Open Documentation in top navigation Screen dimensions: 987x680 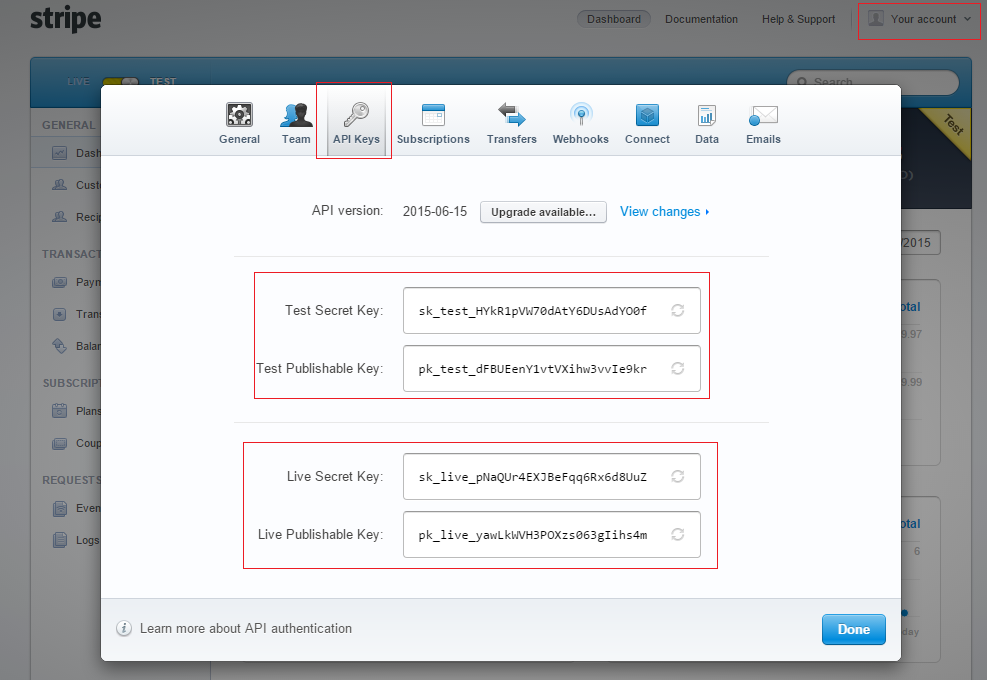[x=701, y=19]
